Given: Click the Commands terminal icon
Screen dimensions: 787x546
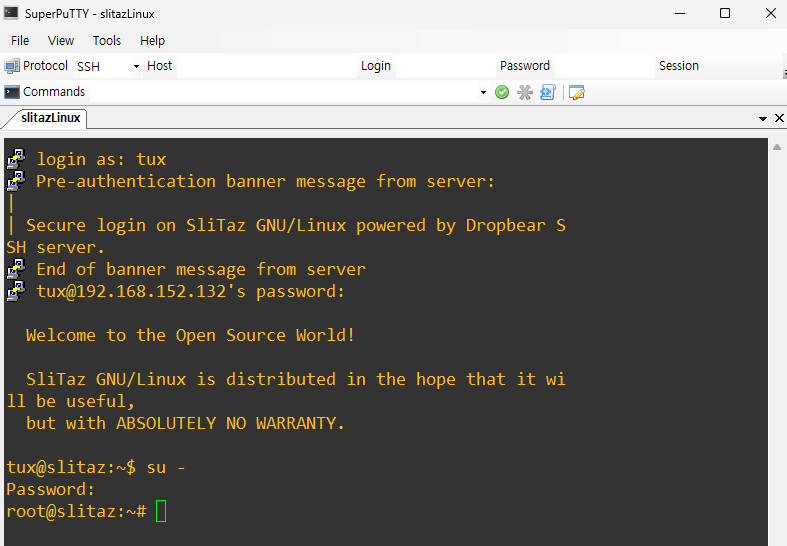Looking at the screenshot, I should 12,92.
